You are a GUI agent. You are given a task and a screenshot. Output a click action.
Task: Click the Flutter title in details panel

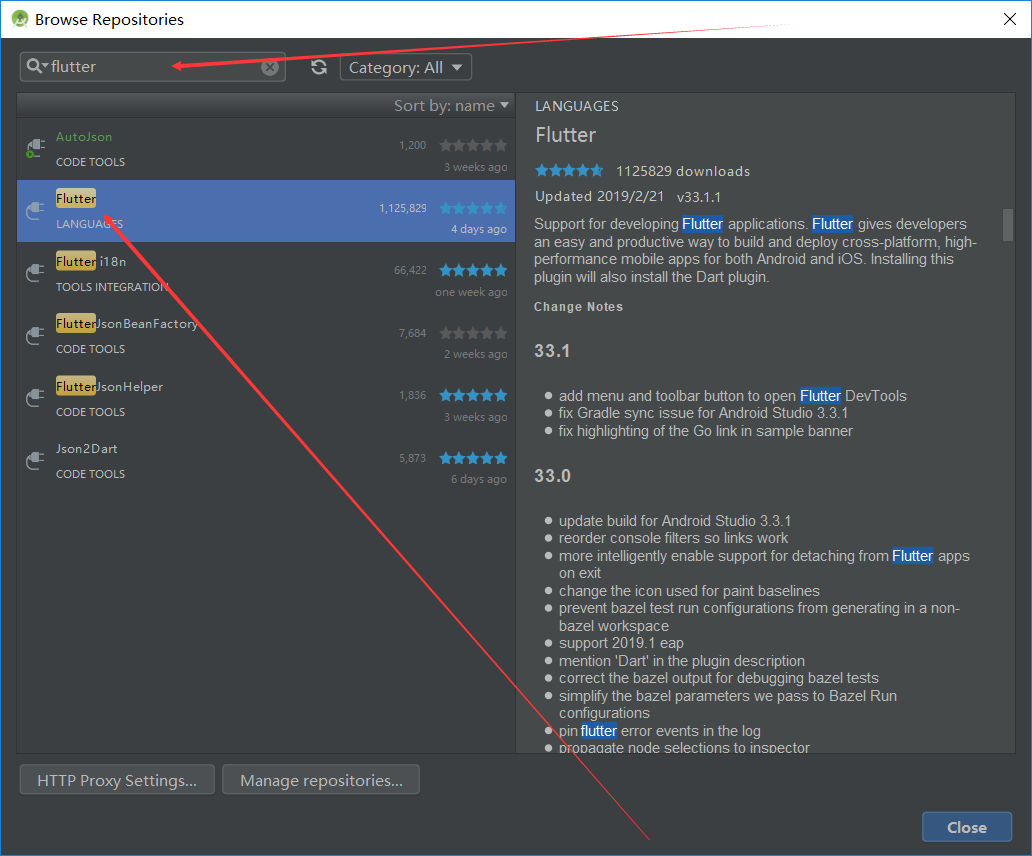565,135
